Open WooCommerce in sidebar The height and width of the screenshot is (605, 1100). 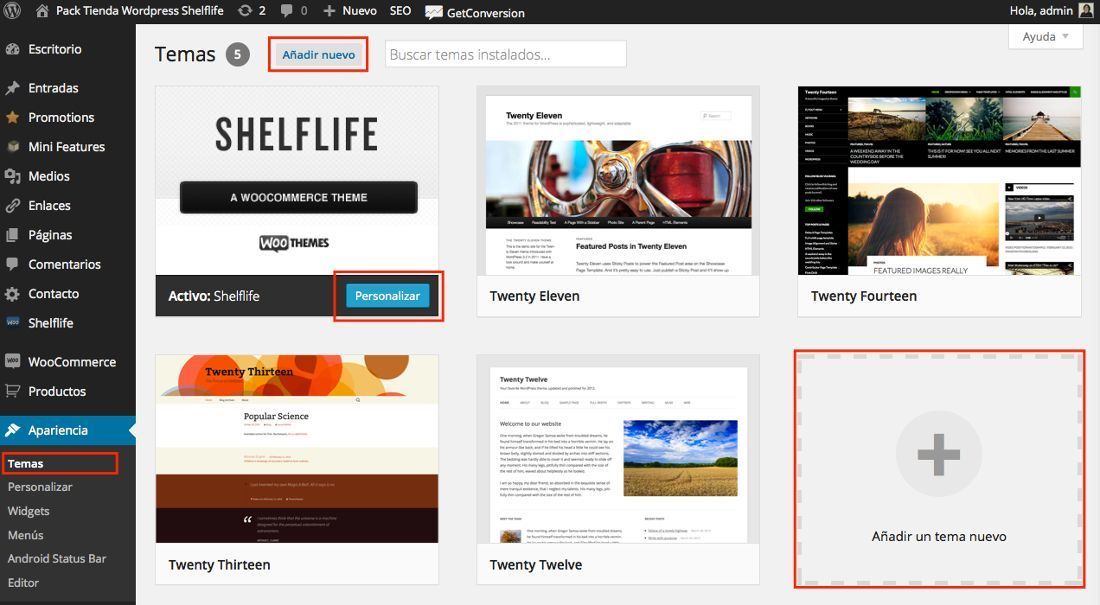[72, 362]
